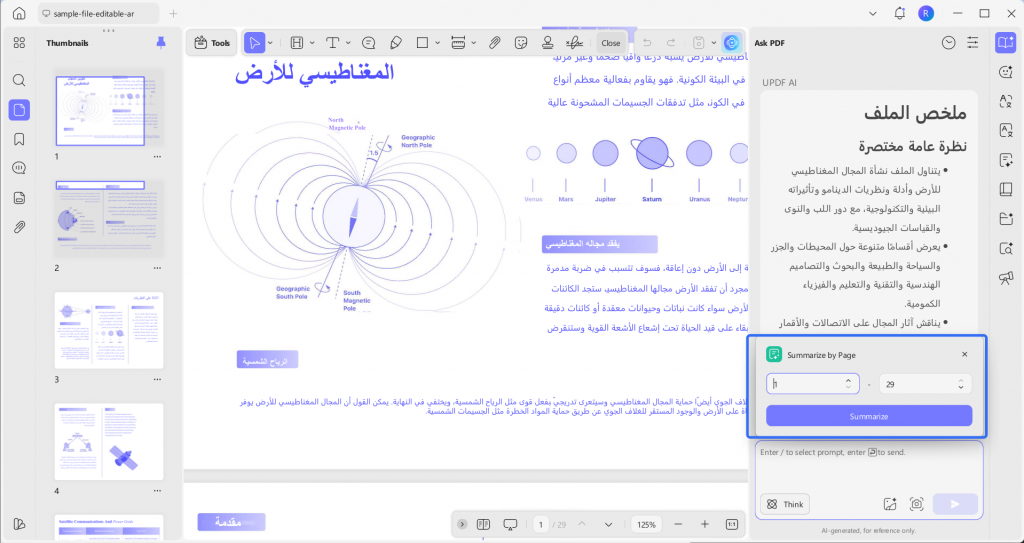Image resolution: width=1024 pixels, height=543 pixels.
Task: Open Ask PDF settings sliders icon
Action: [973, 42]
